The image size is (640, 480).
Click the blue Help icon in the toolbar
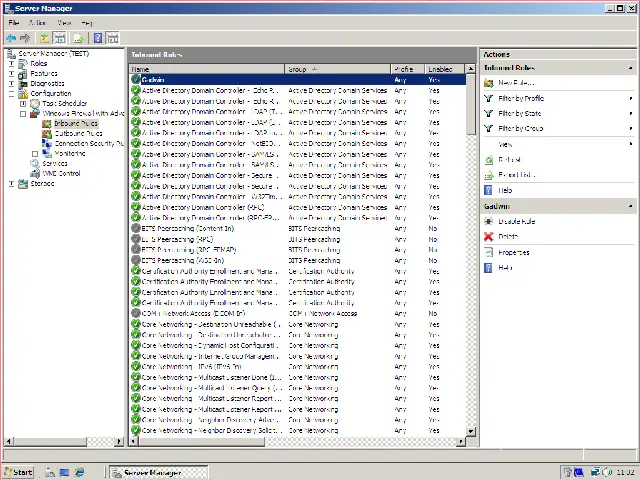98,38
